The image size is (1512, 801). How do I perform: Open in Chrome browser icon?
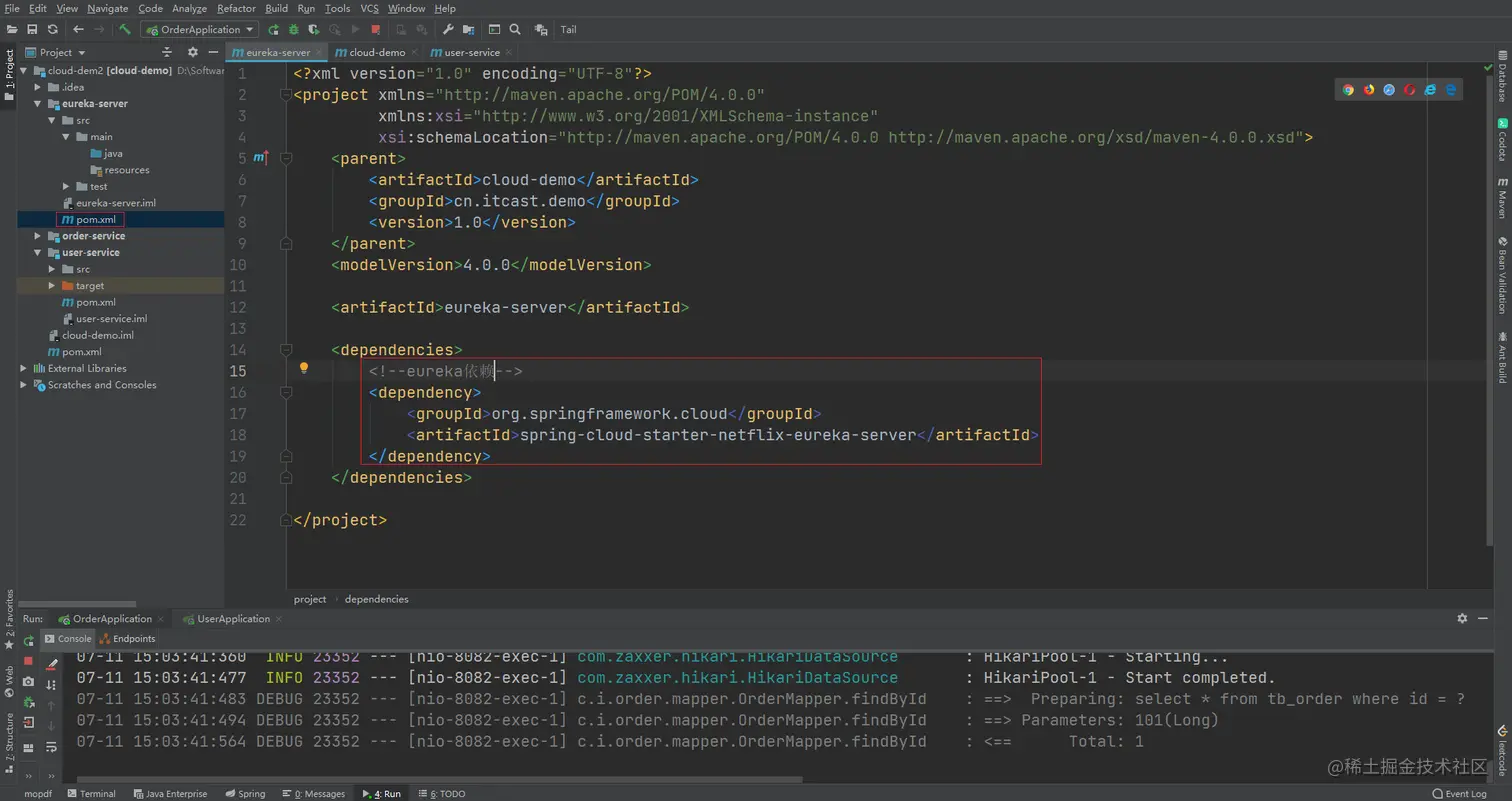coord(1348,90)
